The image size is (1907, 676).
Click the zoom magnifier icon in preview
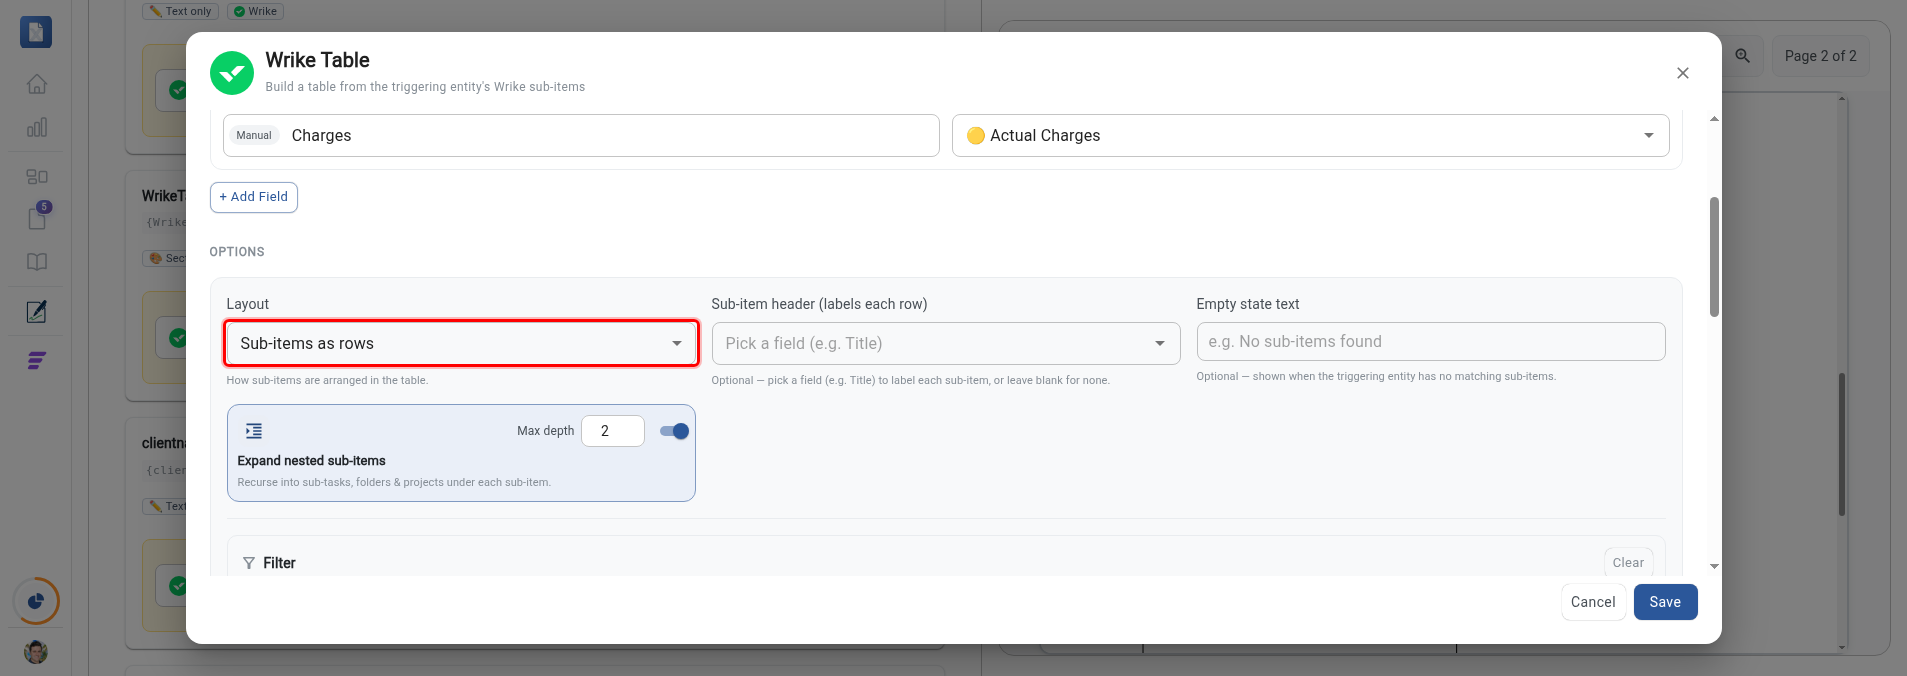pos(1743,56)
